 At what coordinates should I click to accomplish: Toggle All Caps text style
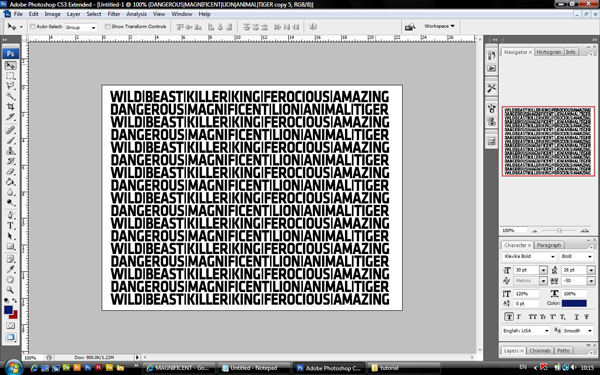[x=532, y=317]
